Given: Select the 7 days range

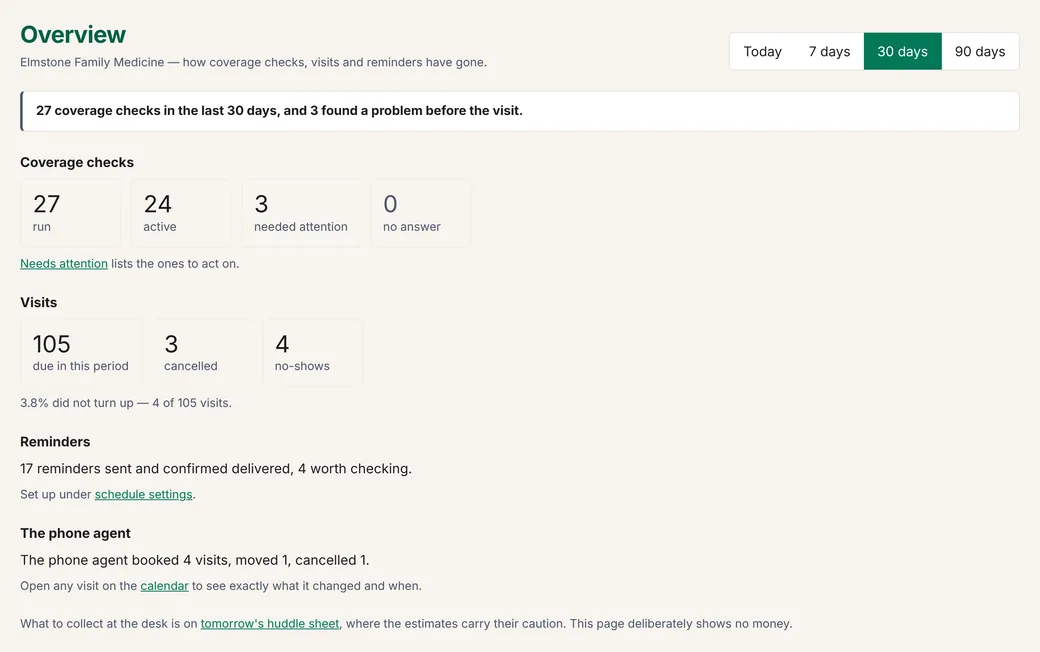Looking at the screenshot, I should point(829,51).
